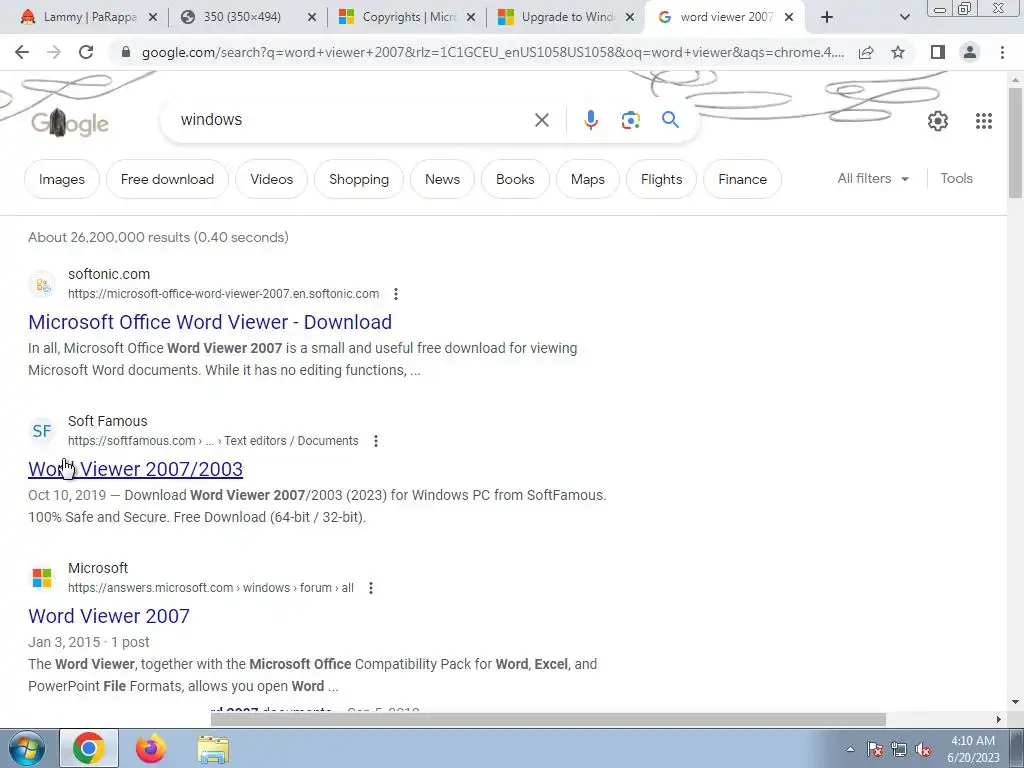Bookmark this page with the star
The image size is (1024, 768).
pos(898,52)
